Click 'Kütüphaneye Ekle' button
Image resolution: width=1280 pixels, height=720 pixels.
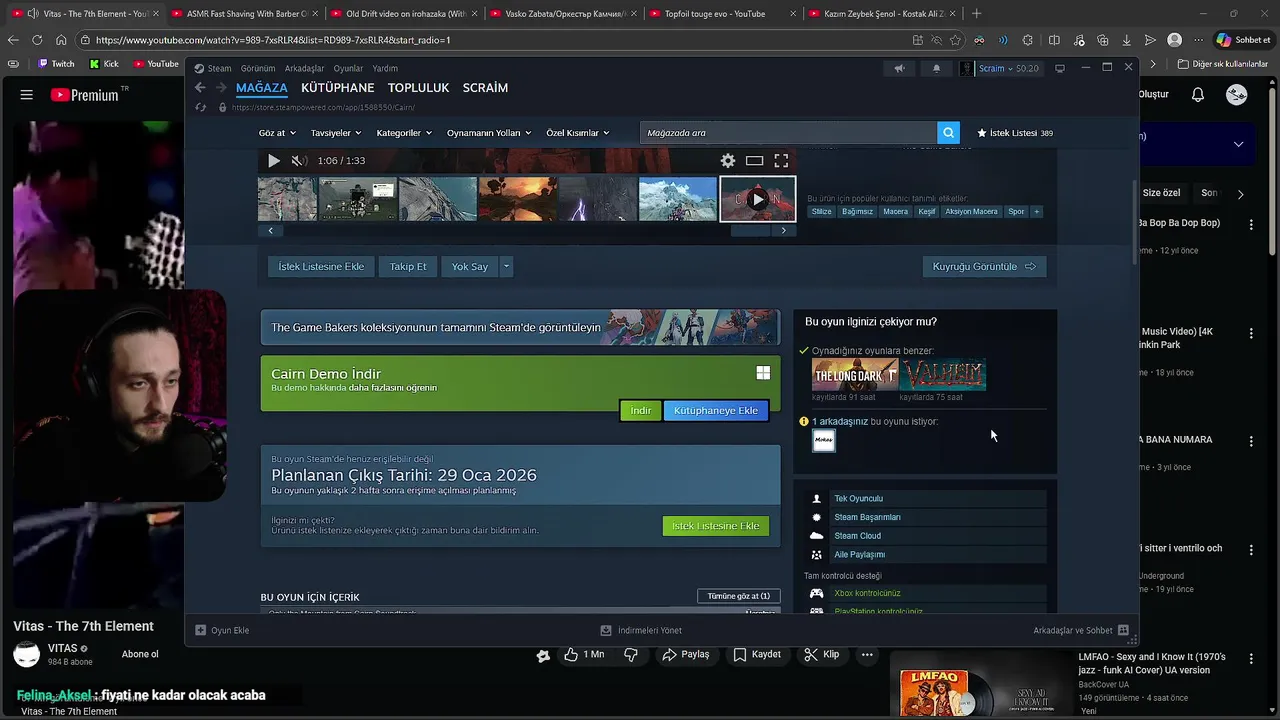(716, 411)
